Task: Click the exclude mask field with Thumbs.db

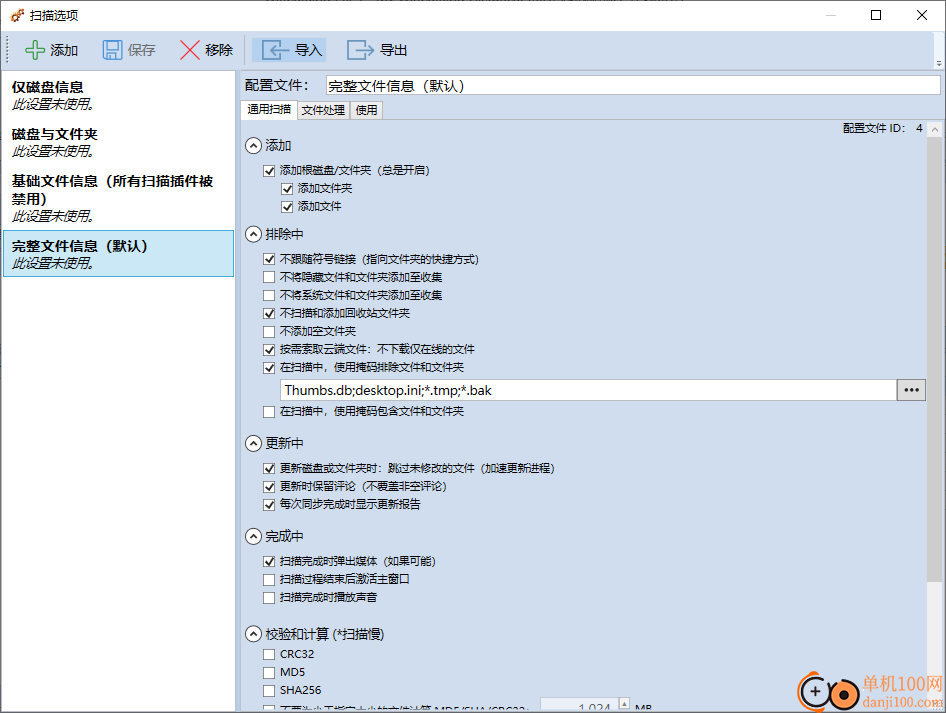Action: pos(588,390)
